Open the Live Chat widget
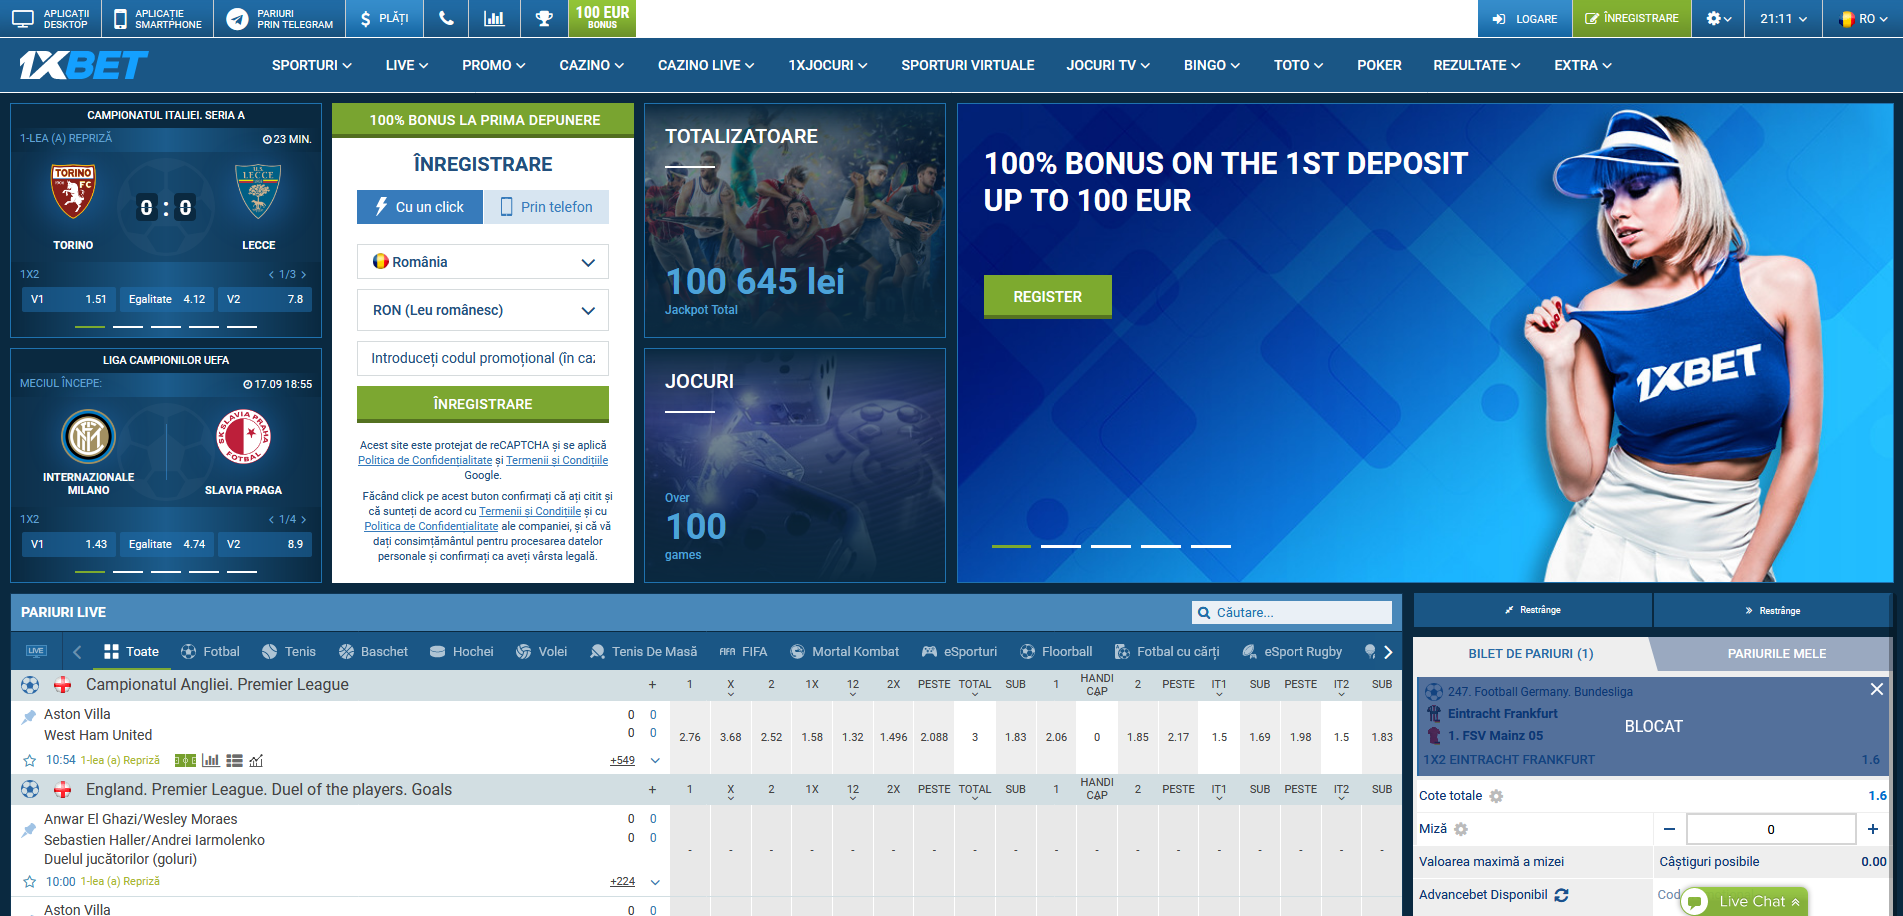 (x=1745, y=902)
